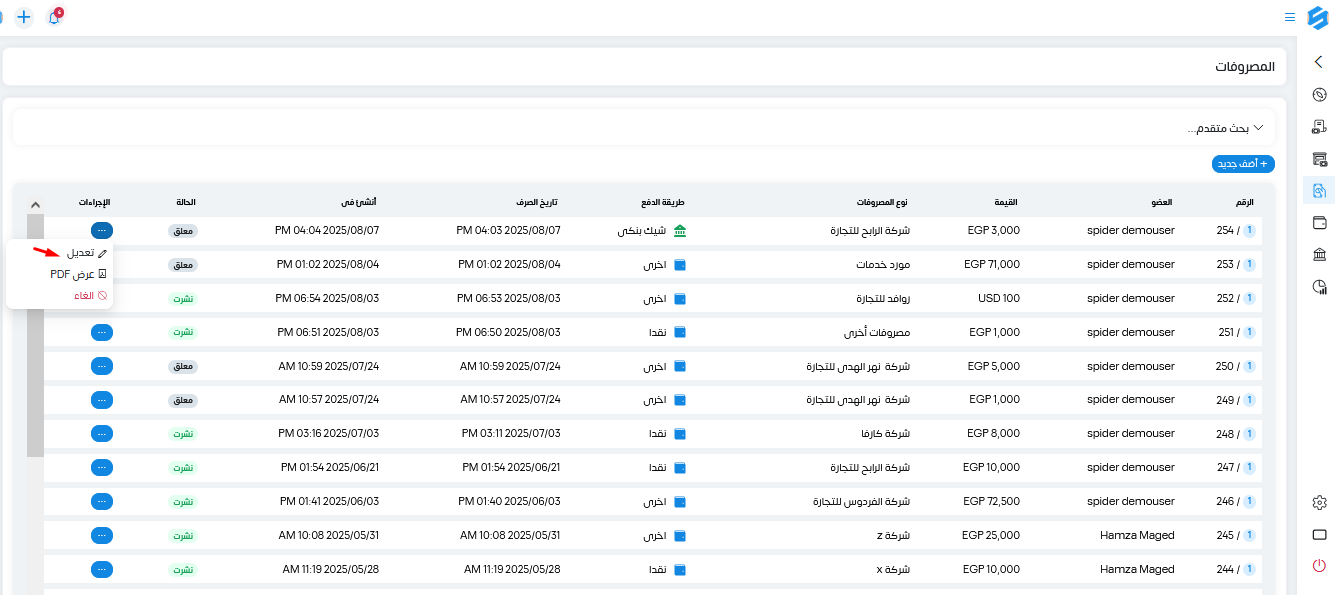Choose الغاء from the actions menu
This screenshot has height=595, width=1339.
click(x=90, y=296)
